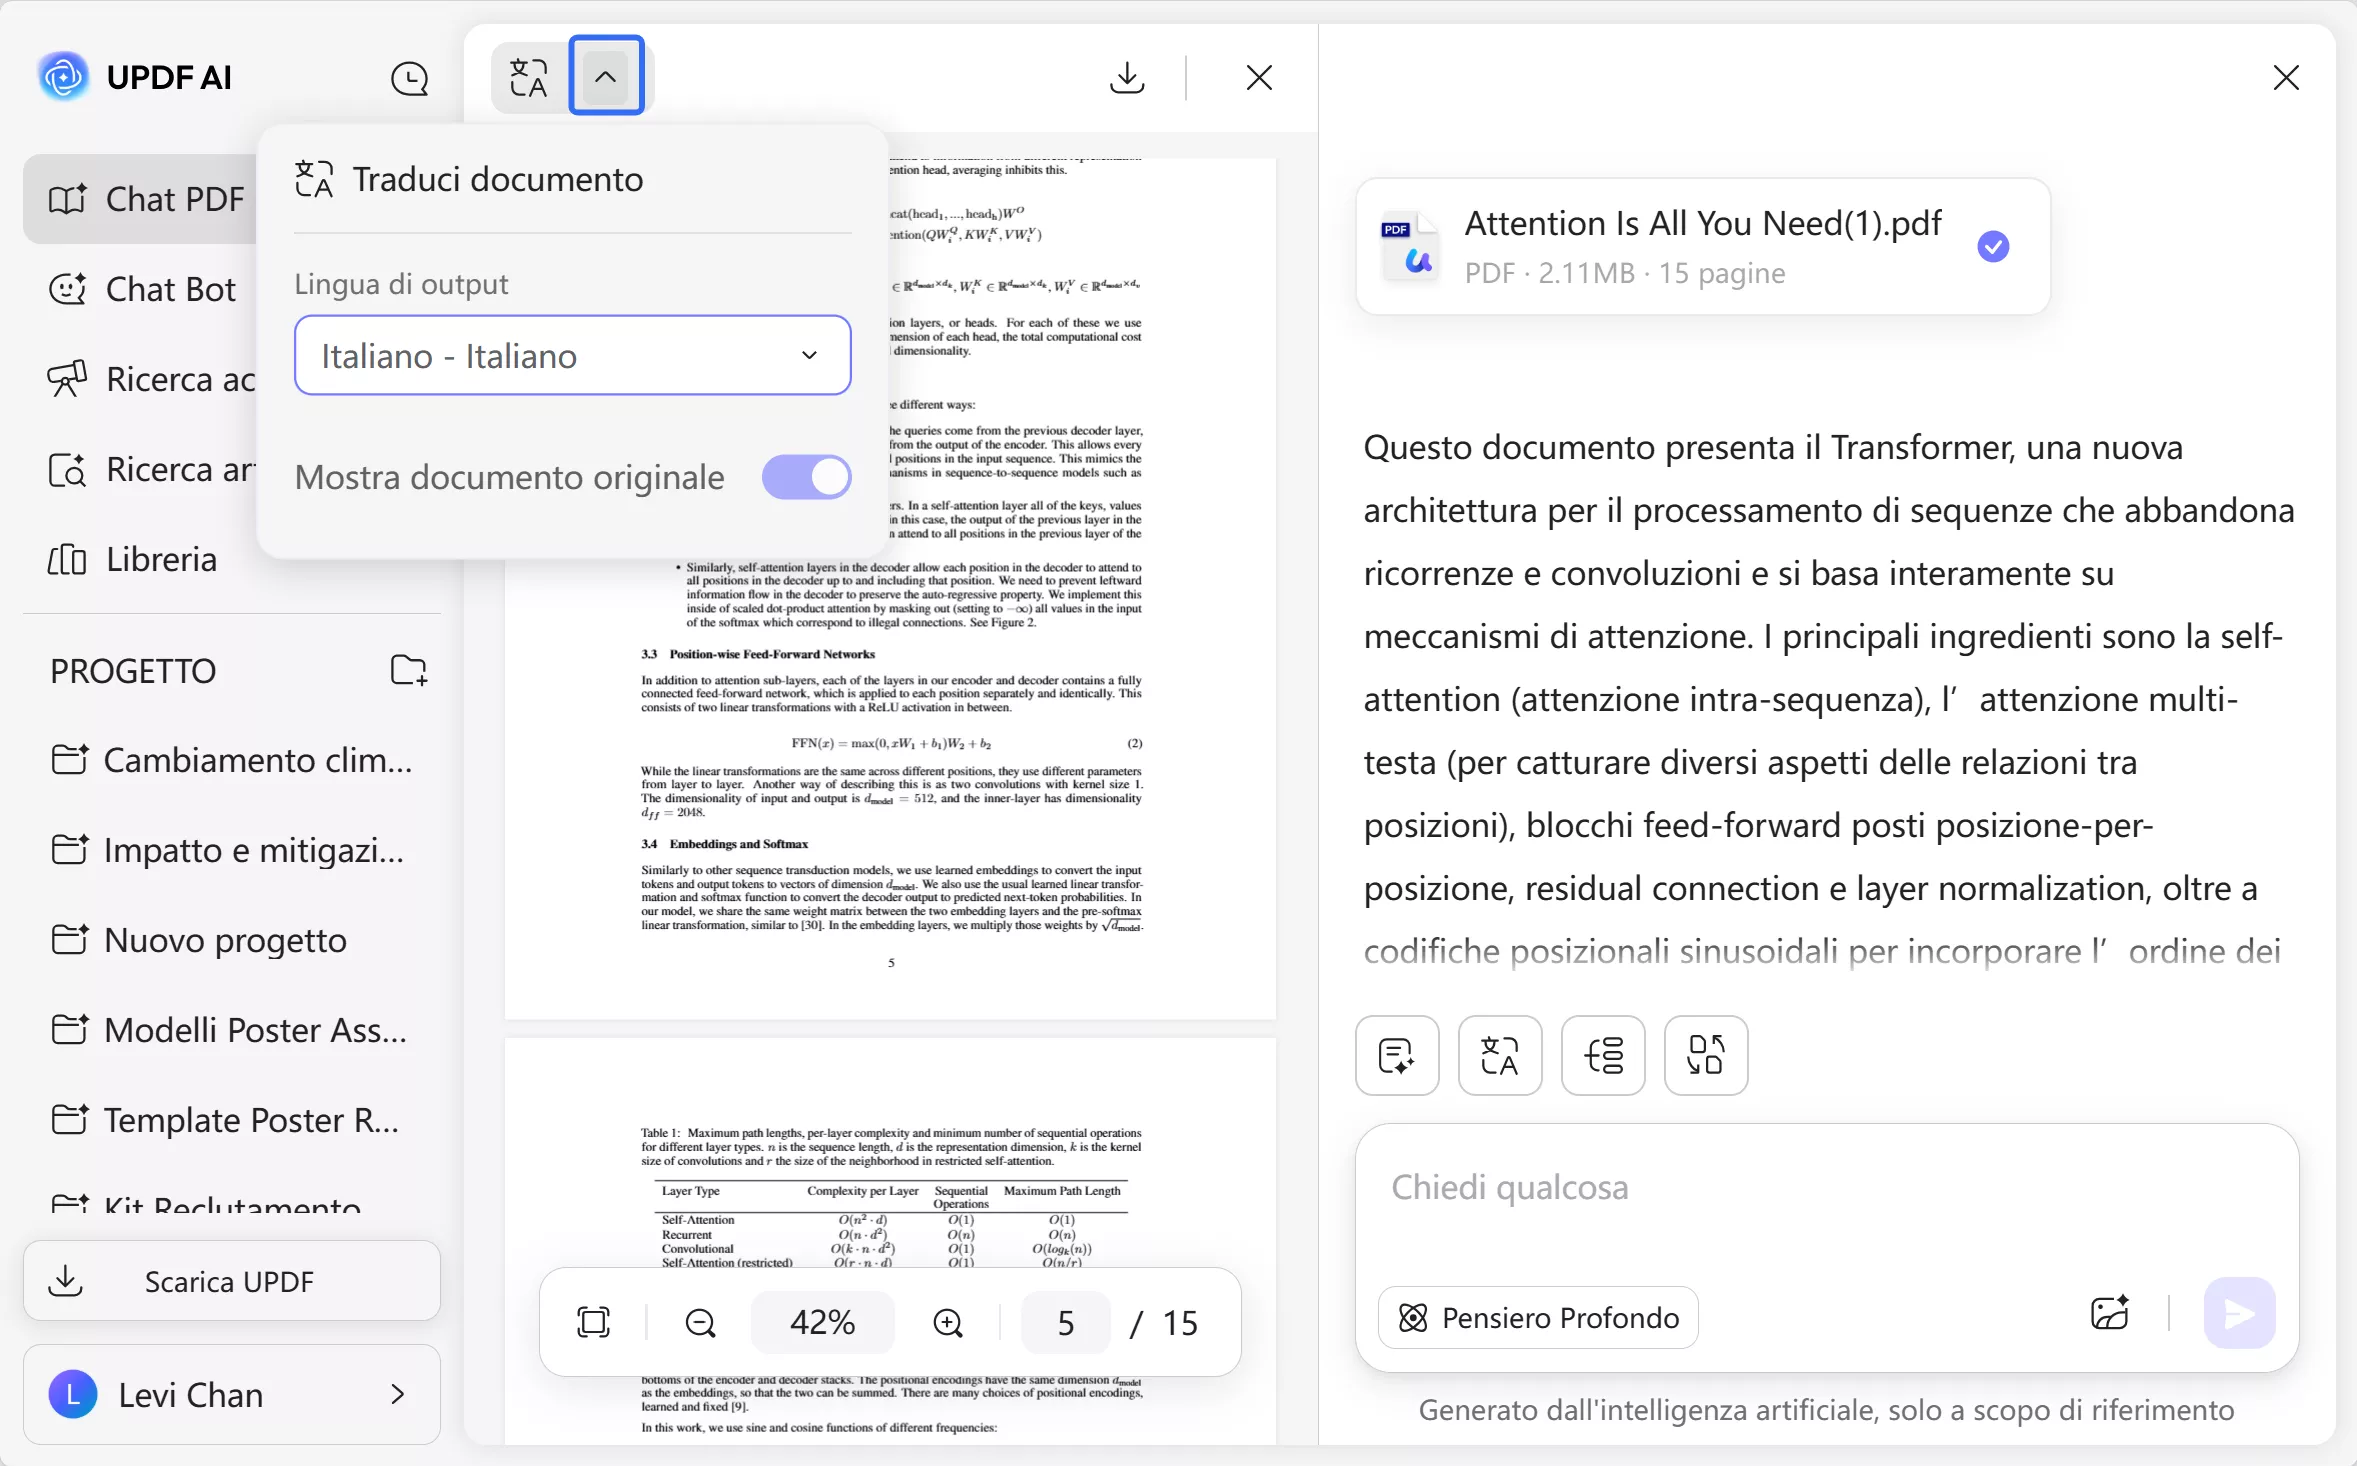Screen dimensions: 2357x1466
Task: Select the Chat Bot mode
Action: [170, 289]
